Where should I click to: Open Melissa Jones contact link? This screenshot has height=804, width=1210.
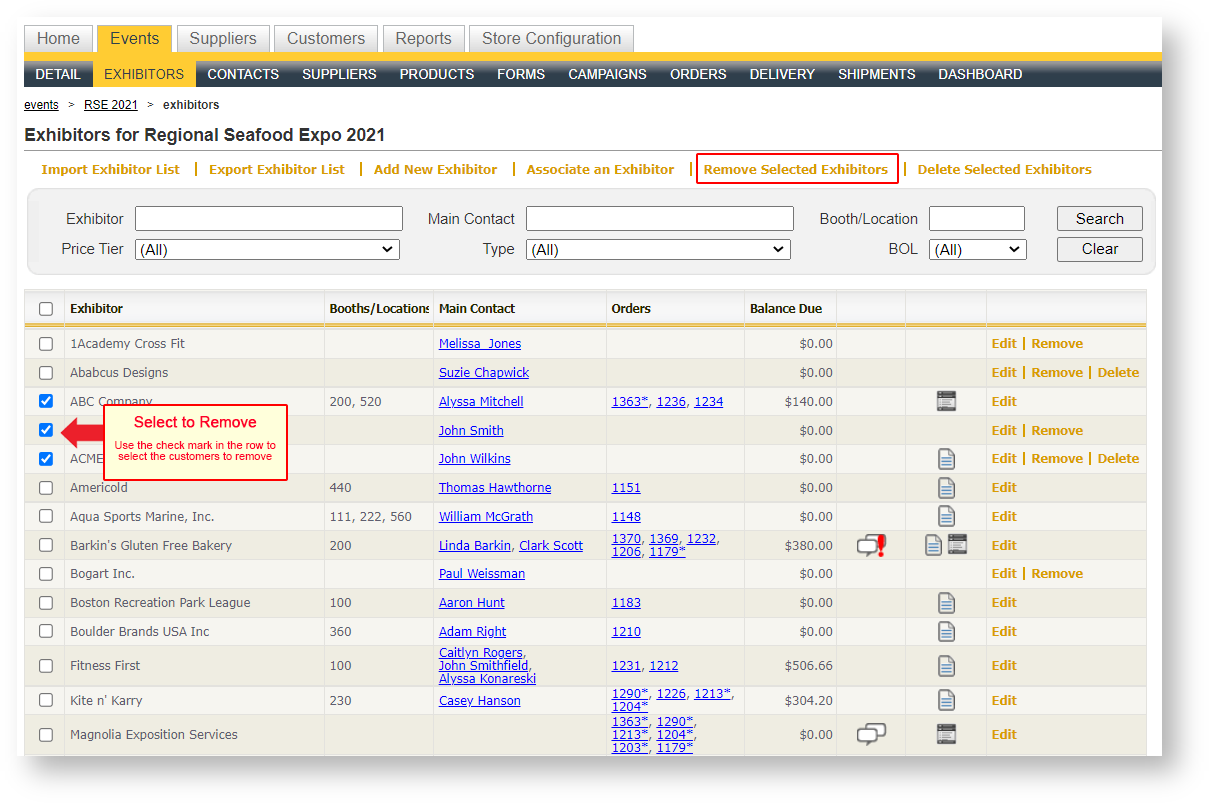tap(480, 344)
